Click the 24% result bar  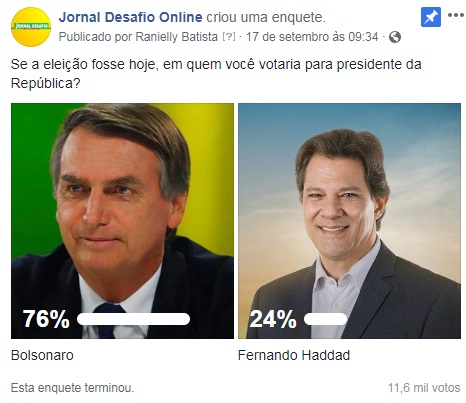pyautogui.click(x=325, y=319)
